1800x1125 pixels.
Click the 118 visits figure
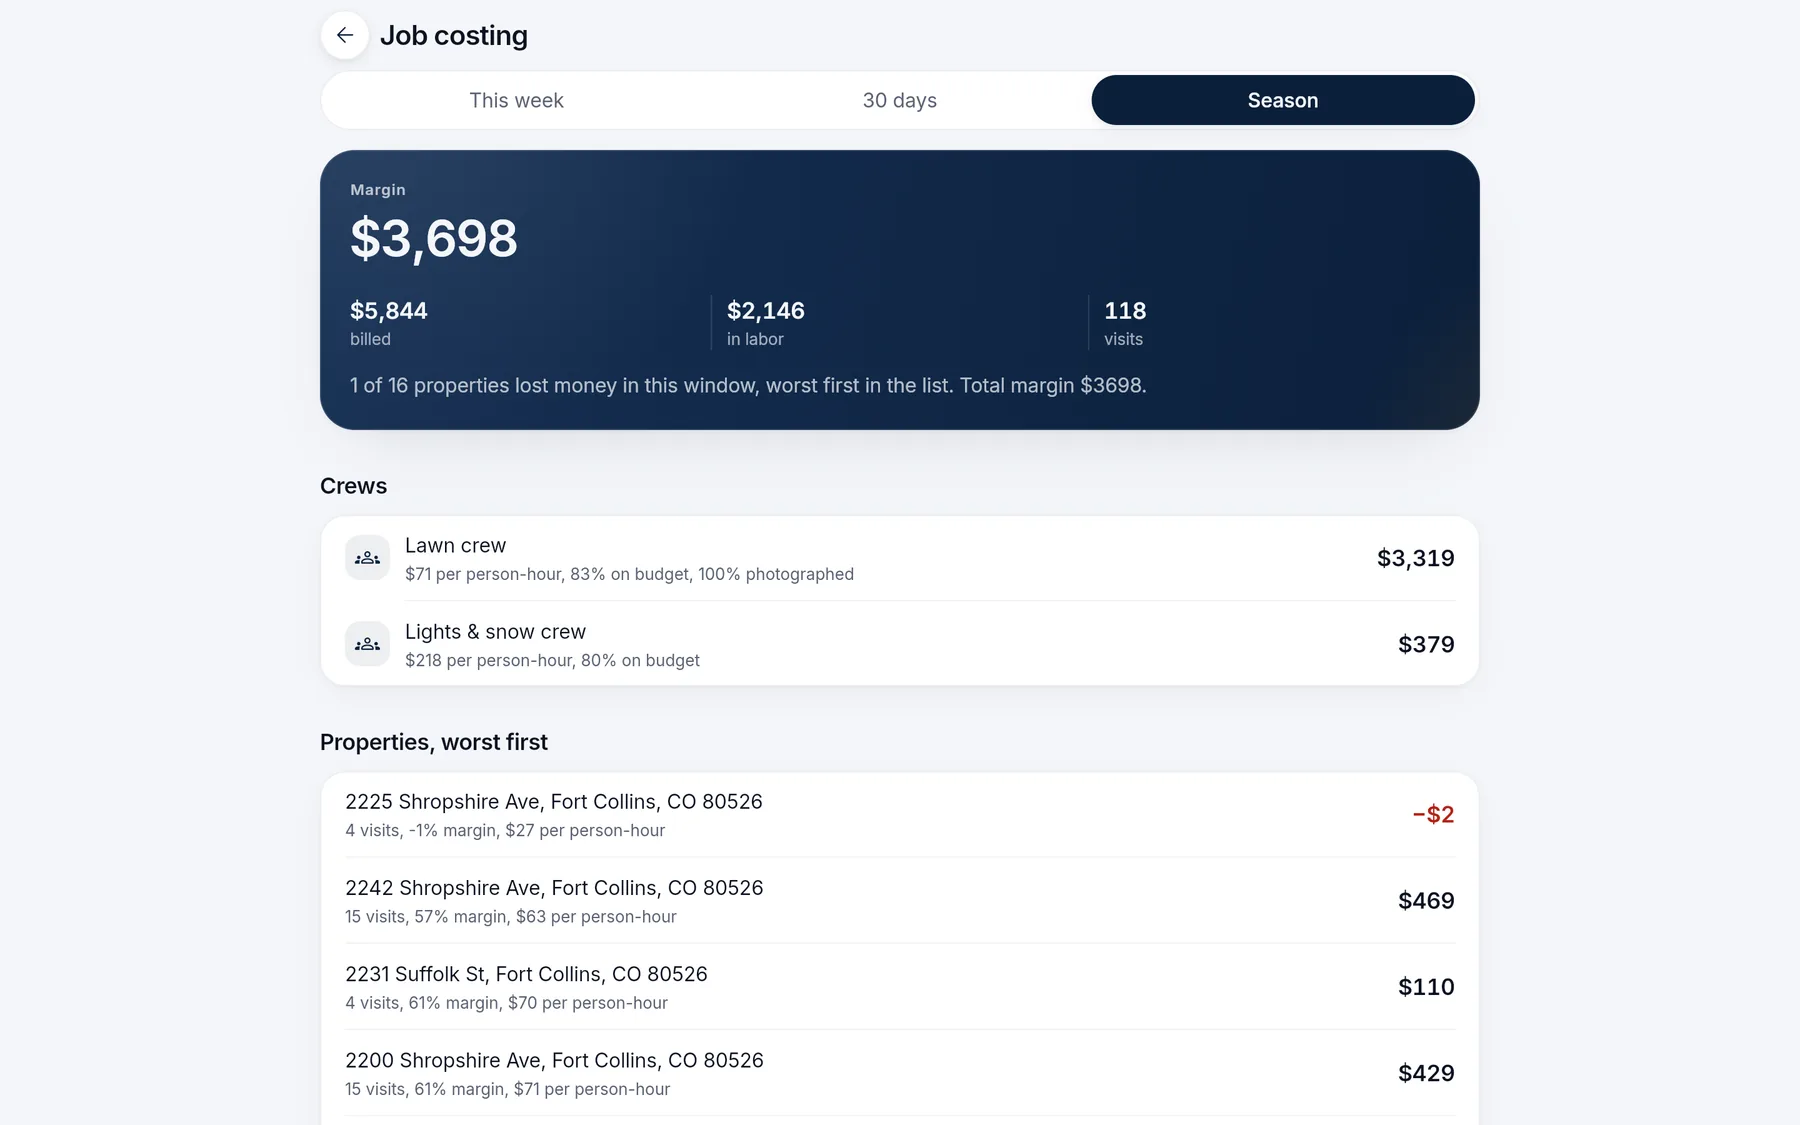point(1125,311)
